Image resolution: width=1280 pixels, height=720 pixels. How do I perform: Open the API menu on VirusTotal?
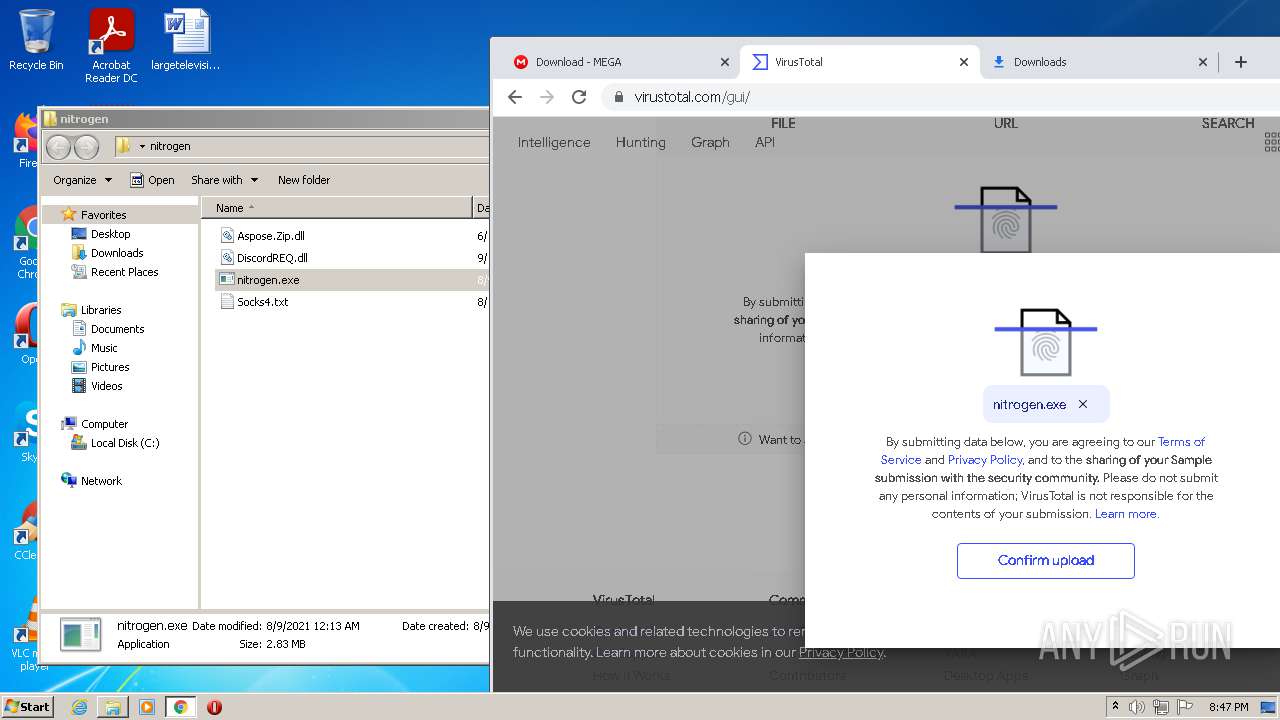click(x=765, y=142)
